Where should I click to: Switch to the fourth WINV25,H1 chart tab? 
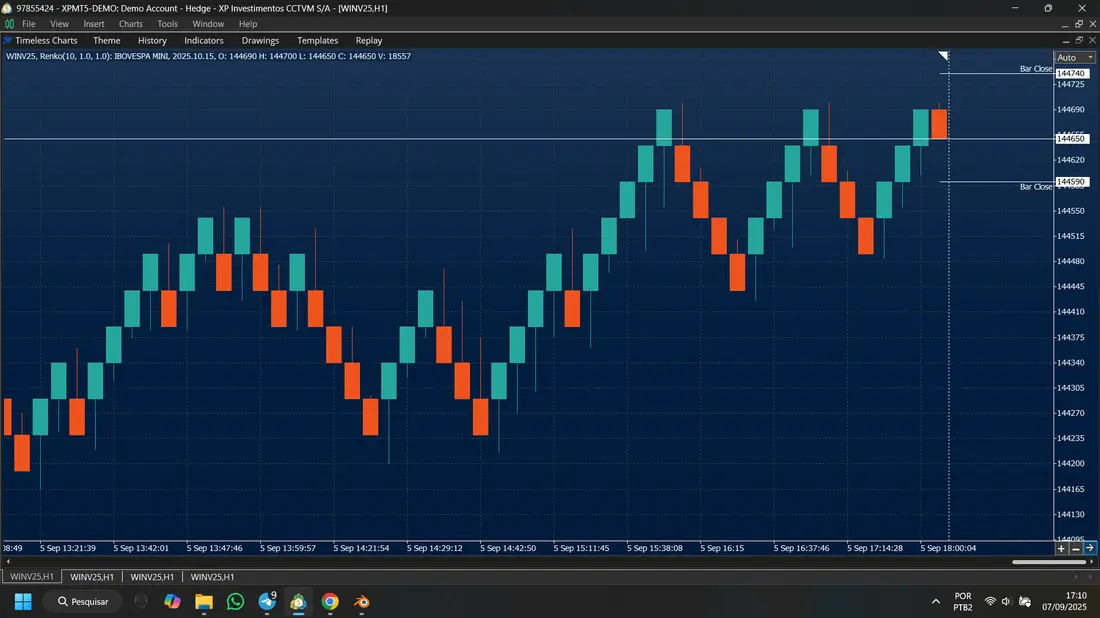(213, 577)
